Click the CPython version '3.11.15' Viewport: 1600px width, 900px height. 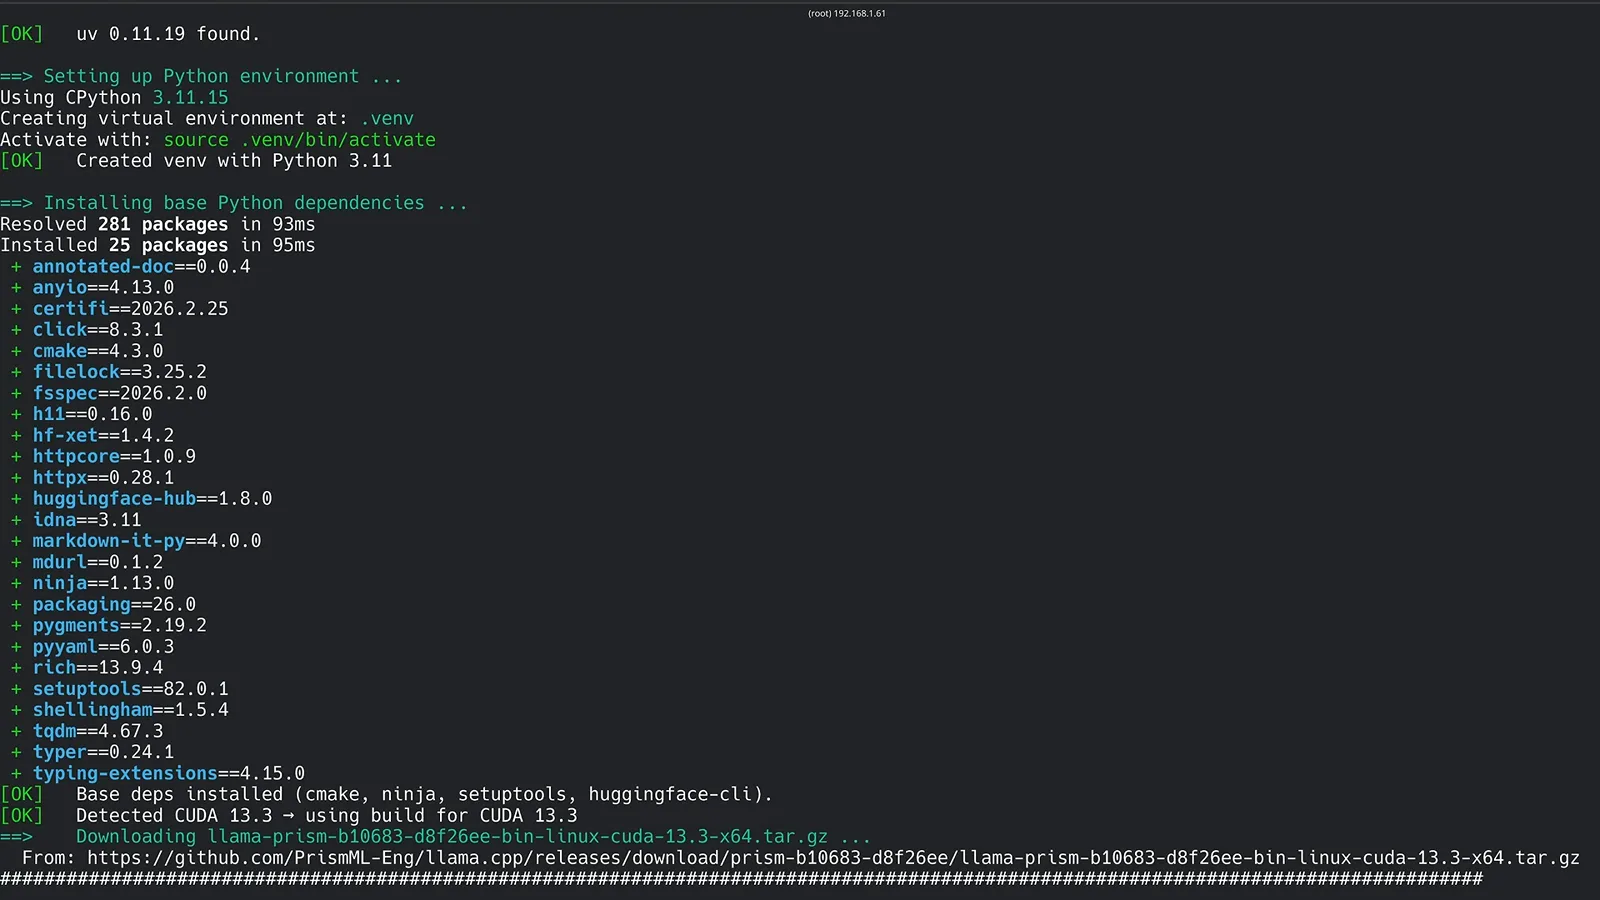(190, 97)
